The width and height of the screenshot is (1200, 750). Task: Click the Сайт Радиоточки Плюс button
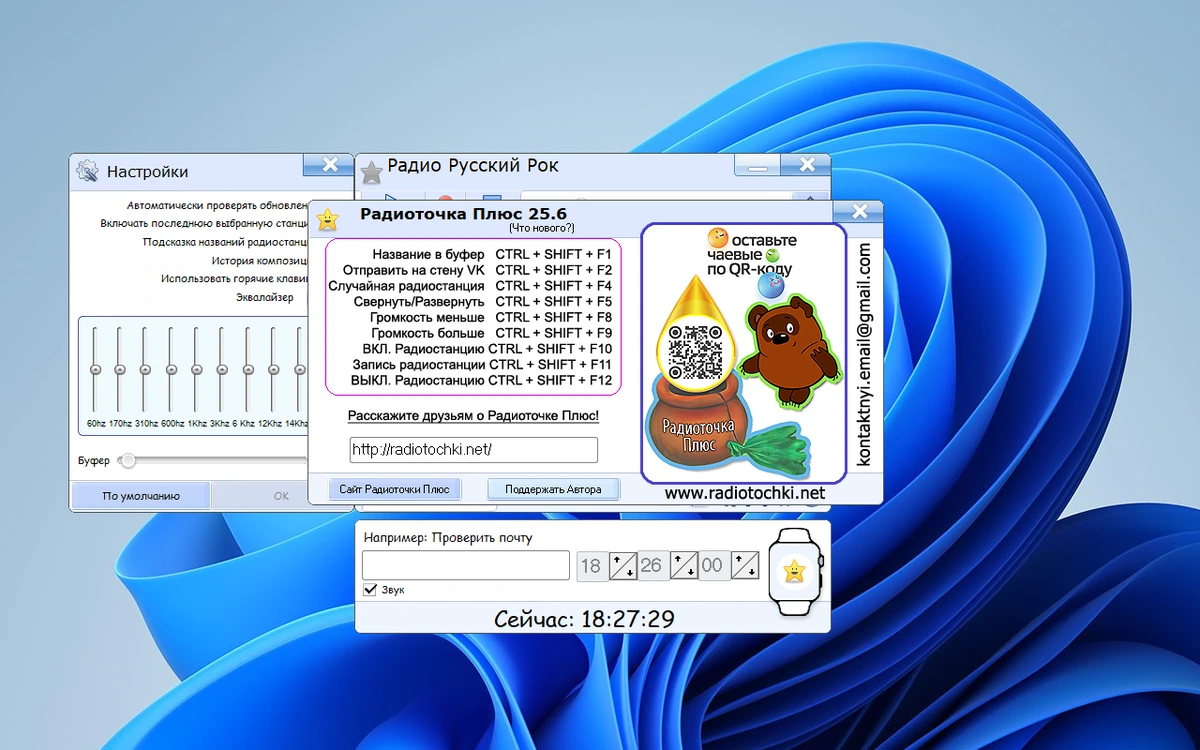[x=394, y=489]
